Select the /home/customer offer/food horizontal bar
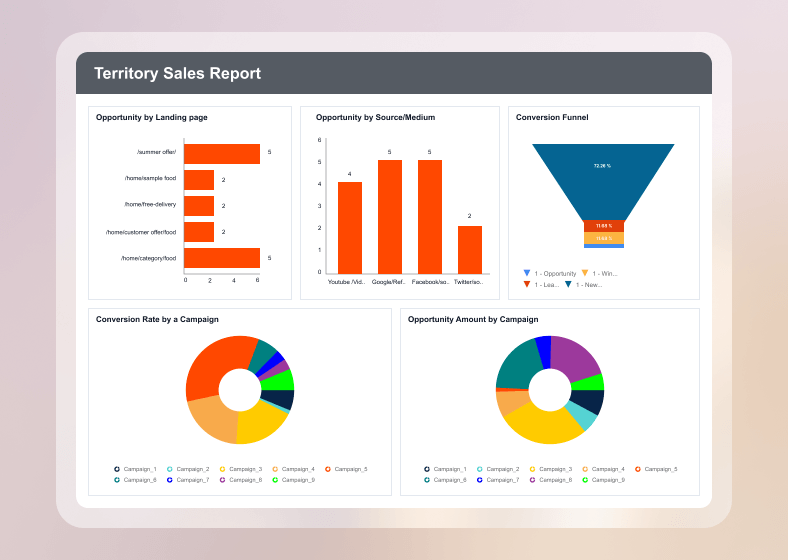The height and width of the screenshot is (560, 788). click(x=199, y=232)
